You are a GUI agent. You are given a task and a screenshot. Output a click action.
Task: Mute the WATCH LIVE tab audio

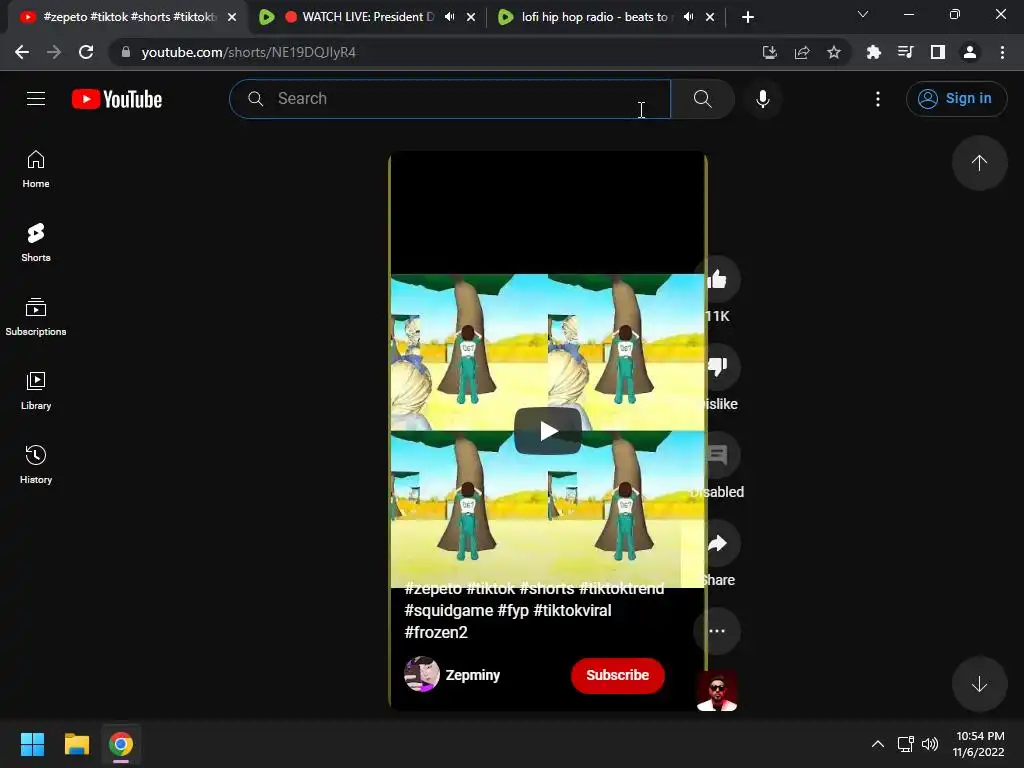tap(449, 17)
